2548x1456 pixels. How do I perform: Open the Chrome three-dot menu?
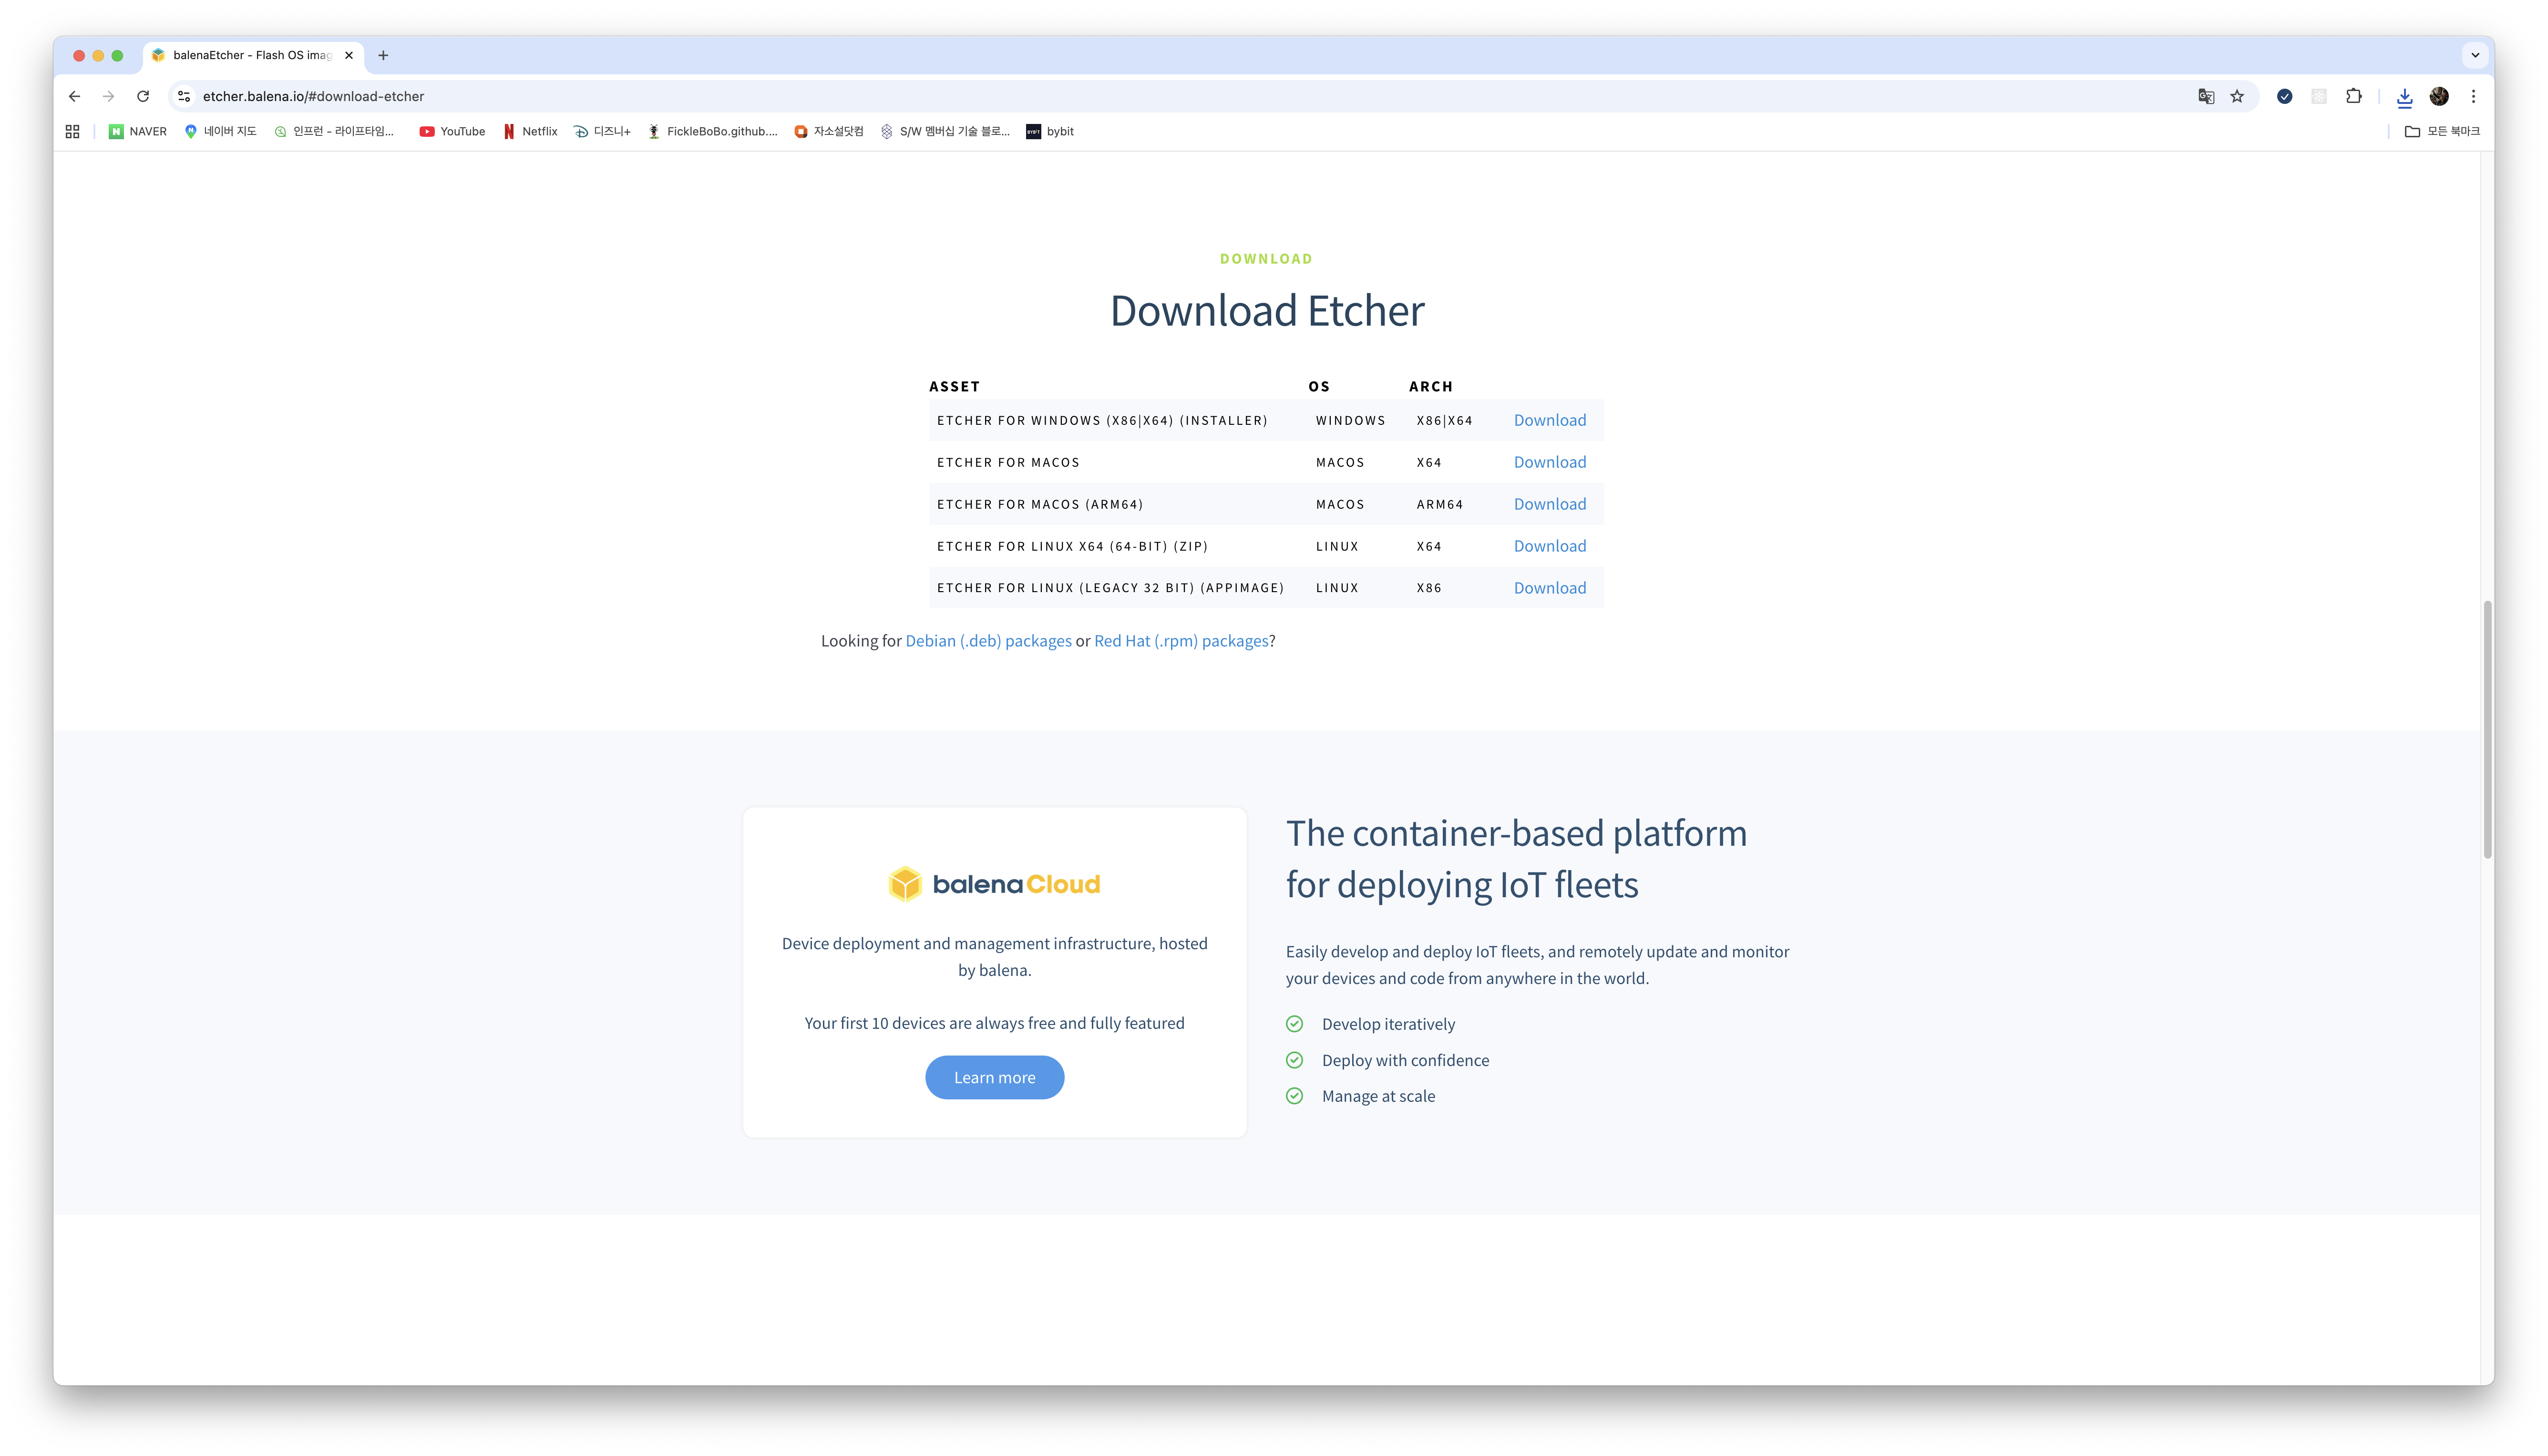point(2473,96)
